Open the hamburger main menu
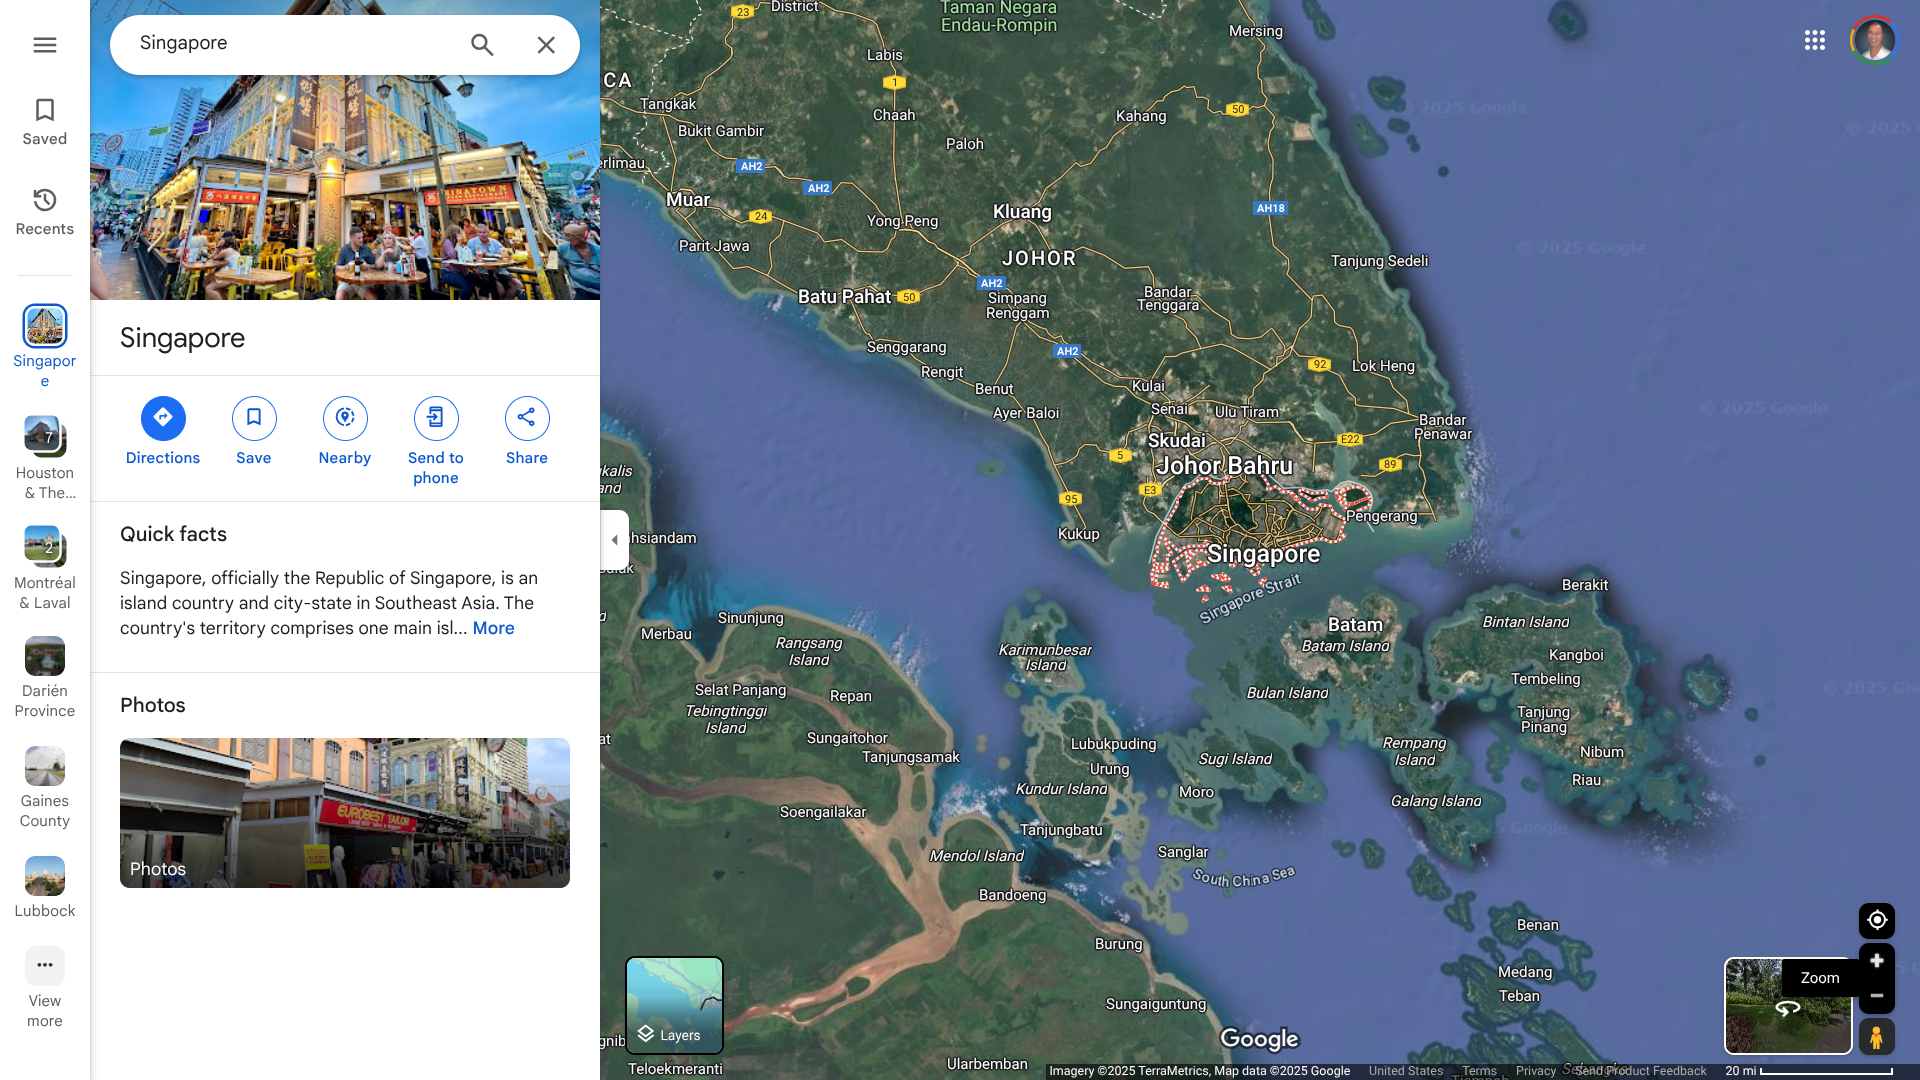 click(44, 45)
